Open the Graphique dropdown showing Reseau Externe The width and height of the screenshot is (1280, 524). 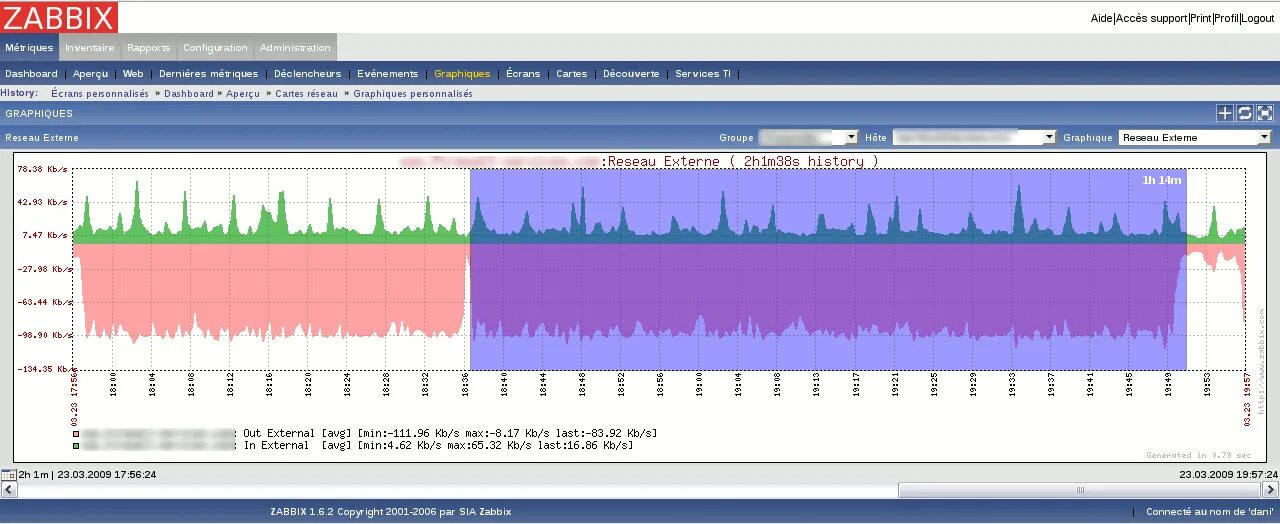1195,137
